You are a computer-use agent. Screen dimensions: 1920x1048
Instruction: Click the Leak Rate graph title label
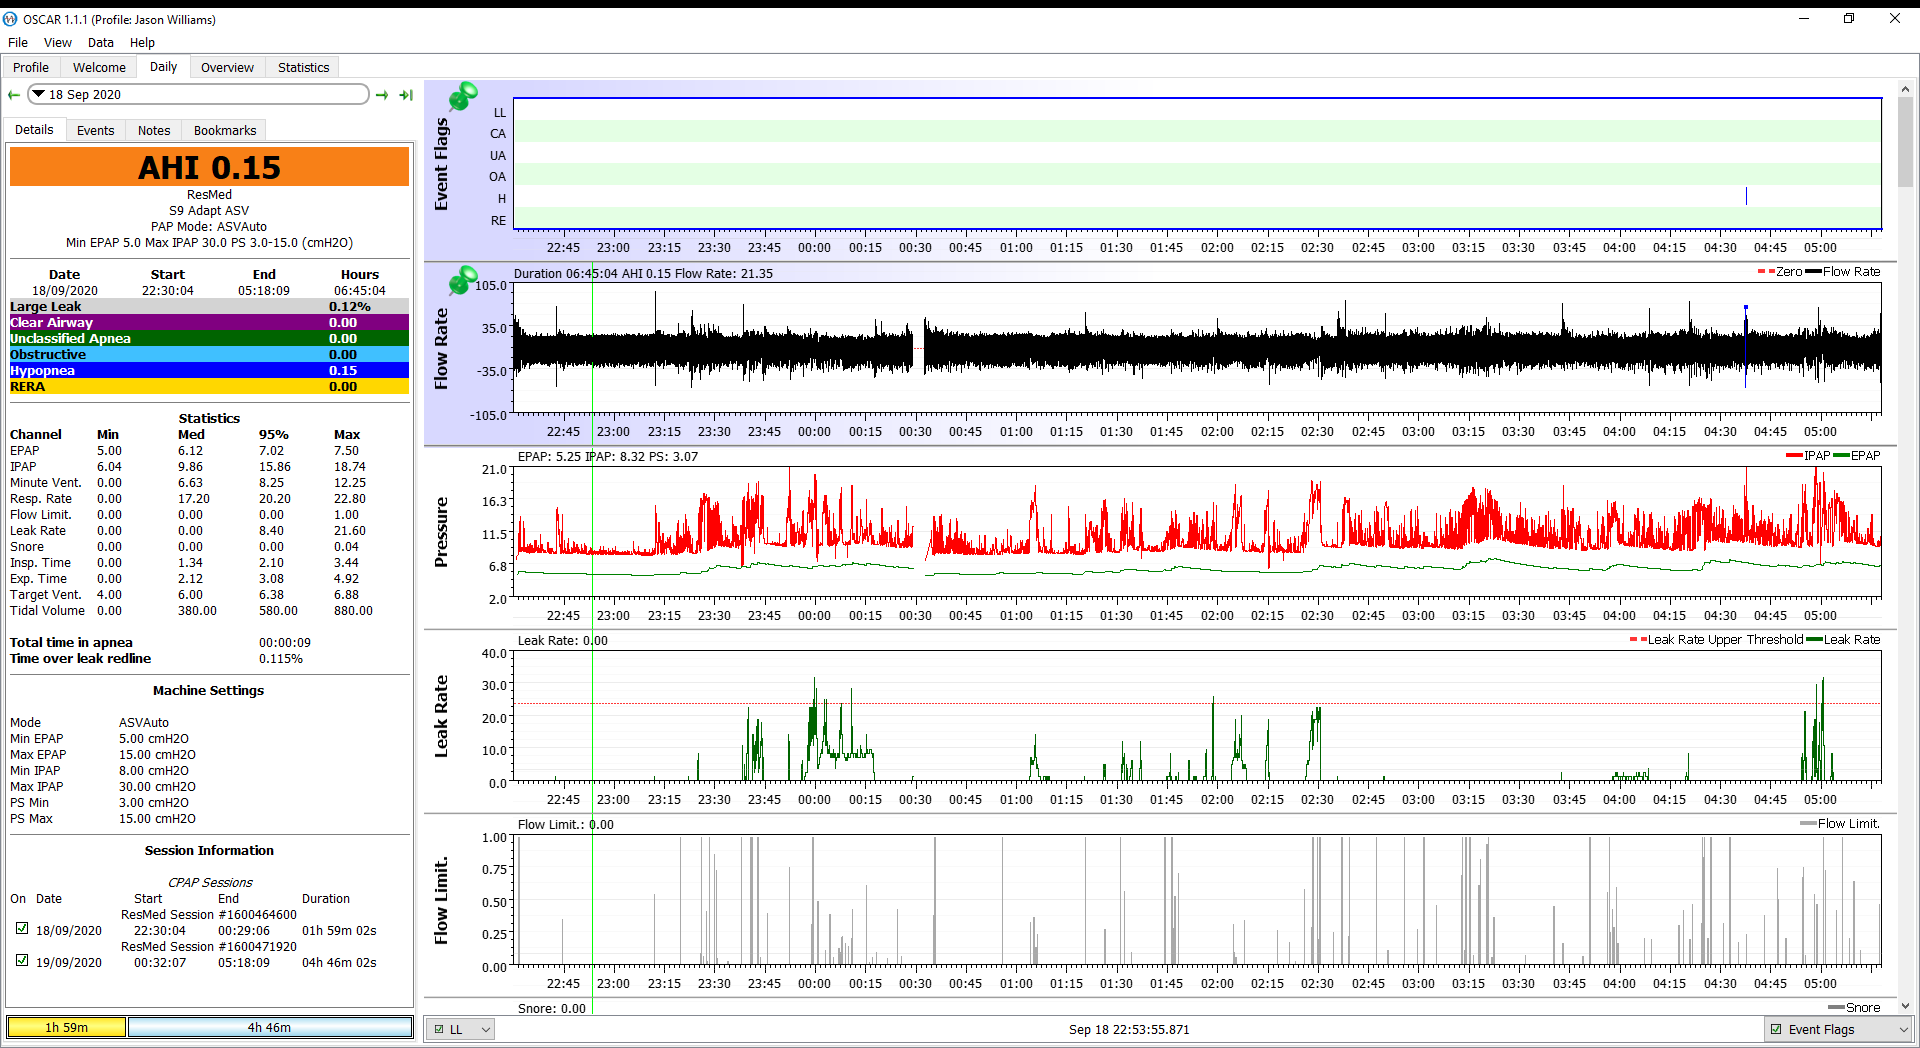pos(441,716)
